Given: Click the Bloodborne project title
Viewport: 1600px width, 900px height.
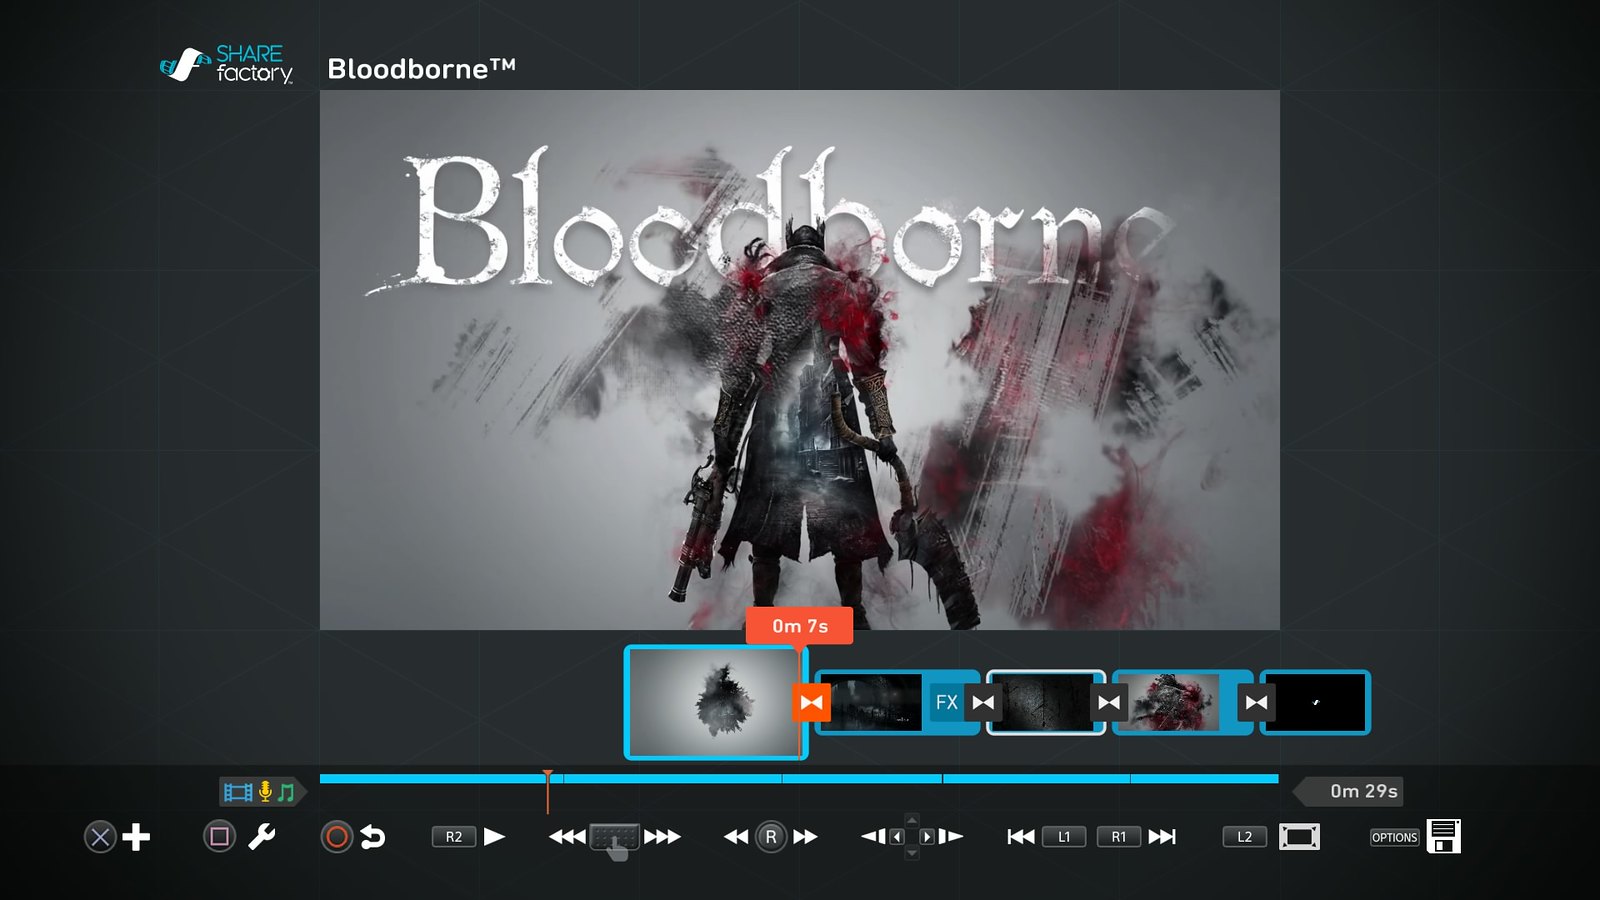Looking at the screenshot, I should [422, 68].
